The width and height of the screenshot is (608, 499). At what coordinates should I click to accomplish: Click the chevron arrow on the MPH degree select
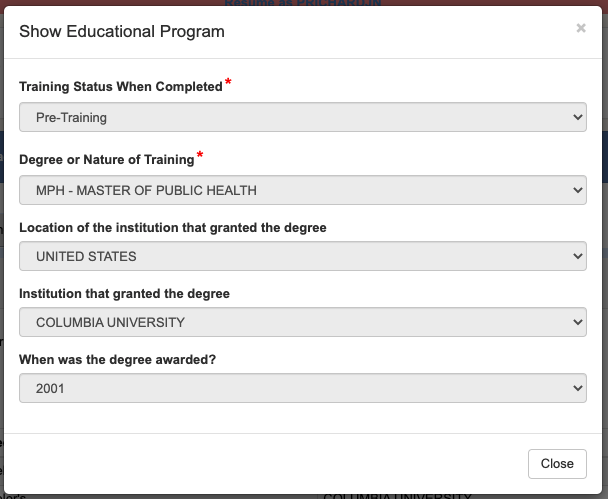pos(576,189)
